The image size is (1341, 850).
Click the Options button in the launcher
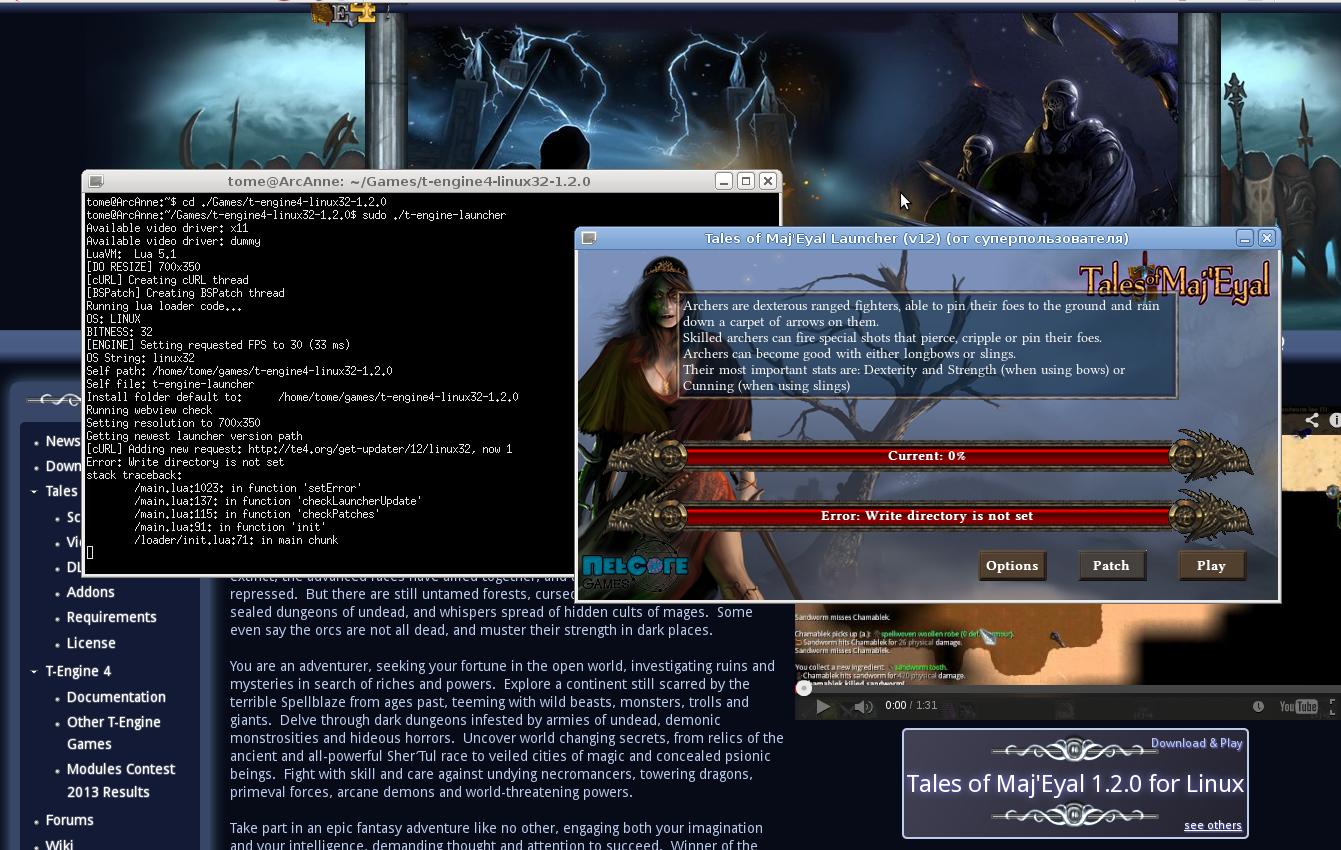(1012, 565)
